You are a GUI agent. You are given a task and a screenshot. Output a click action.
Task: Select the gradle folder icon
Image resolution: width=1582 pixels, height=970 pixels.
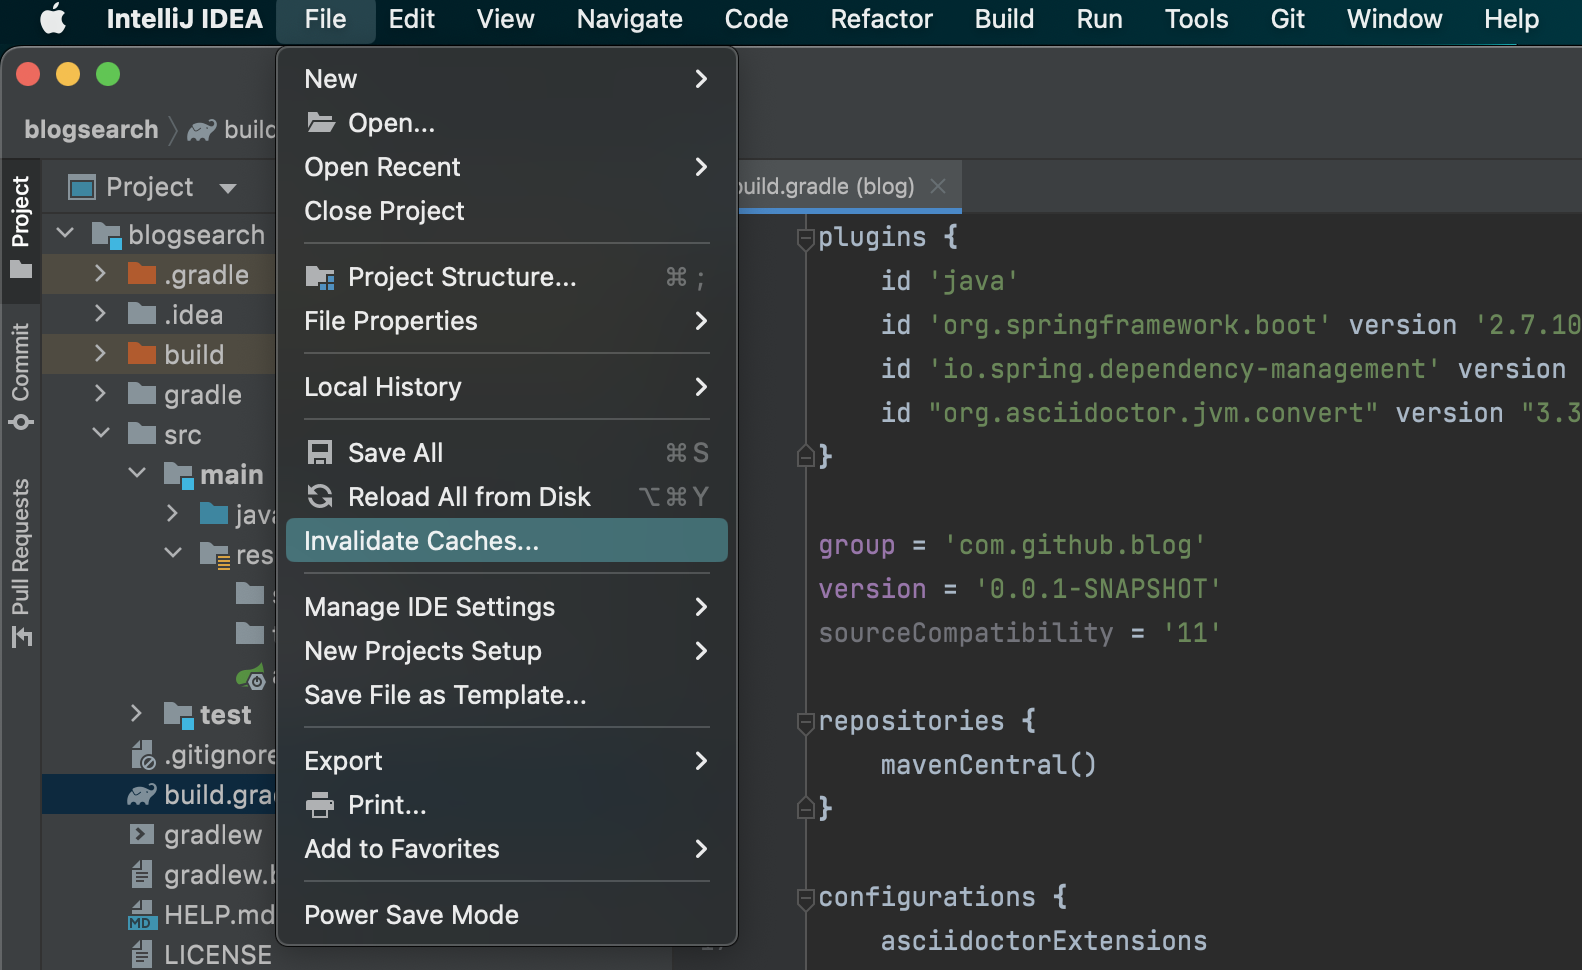(142, 394)
